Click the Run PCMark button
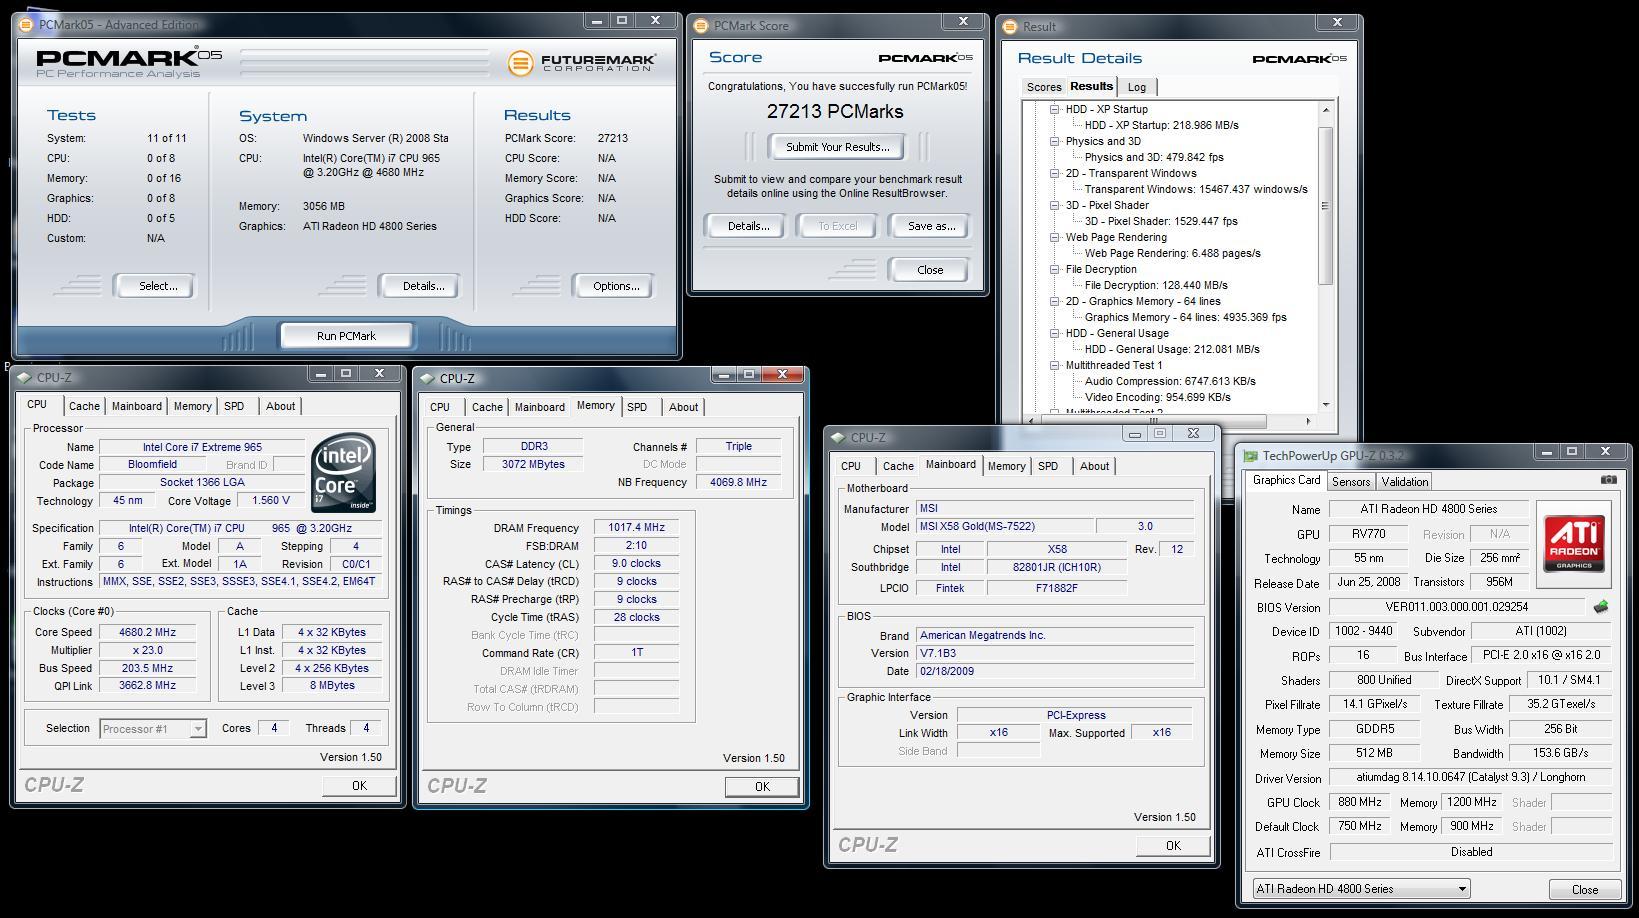 pos(346,336)
